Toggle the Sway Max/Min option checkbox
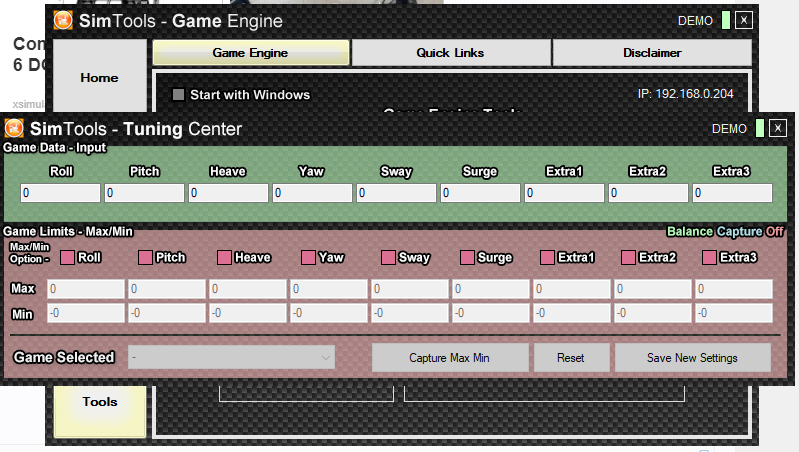799x452 pixels. 388,257
